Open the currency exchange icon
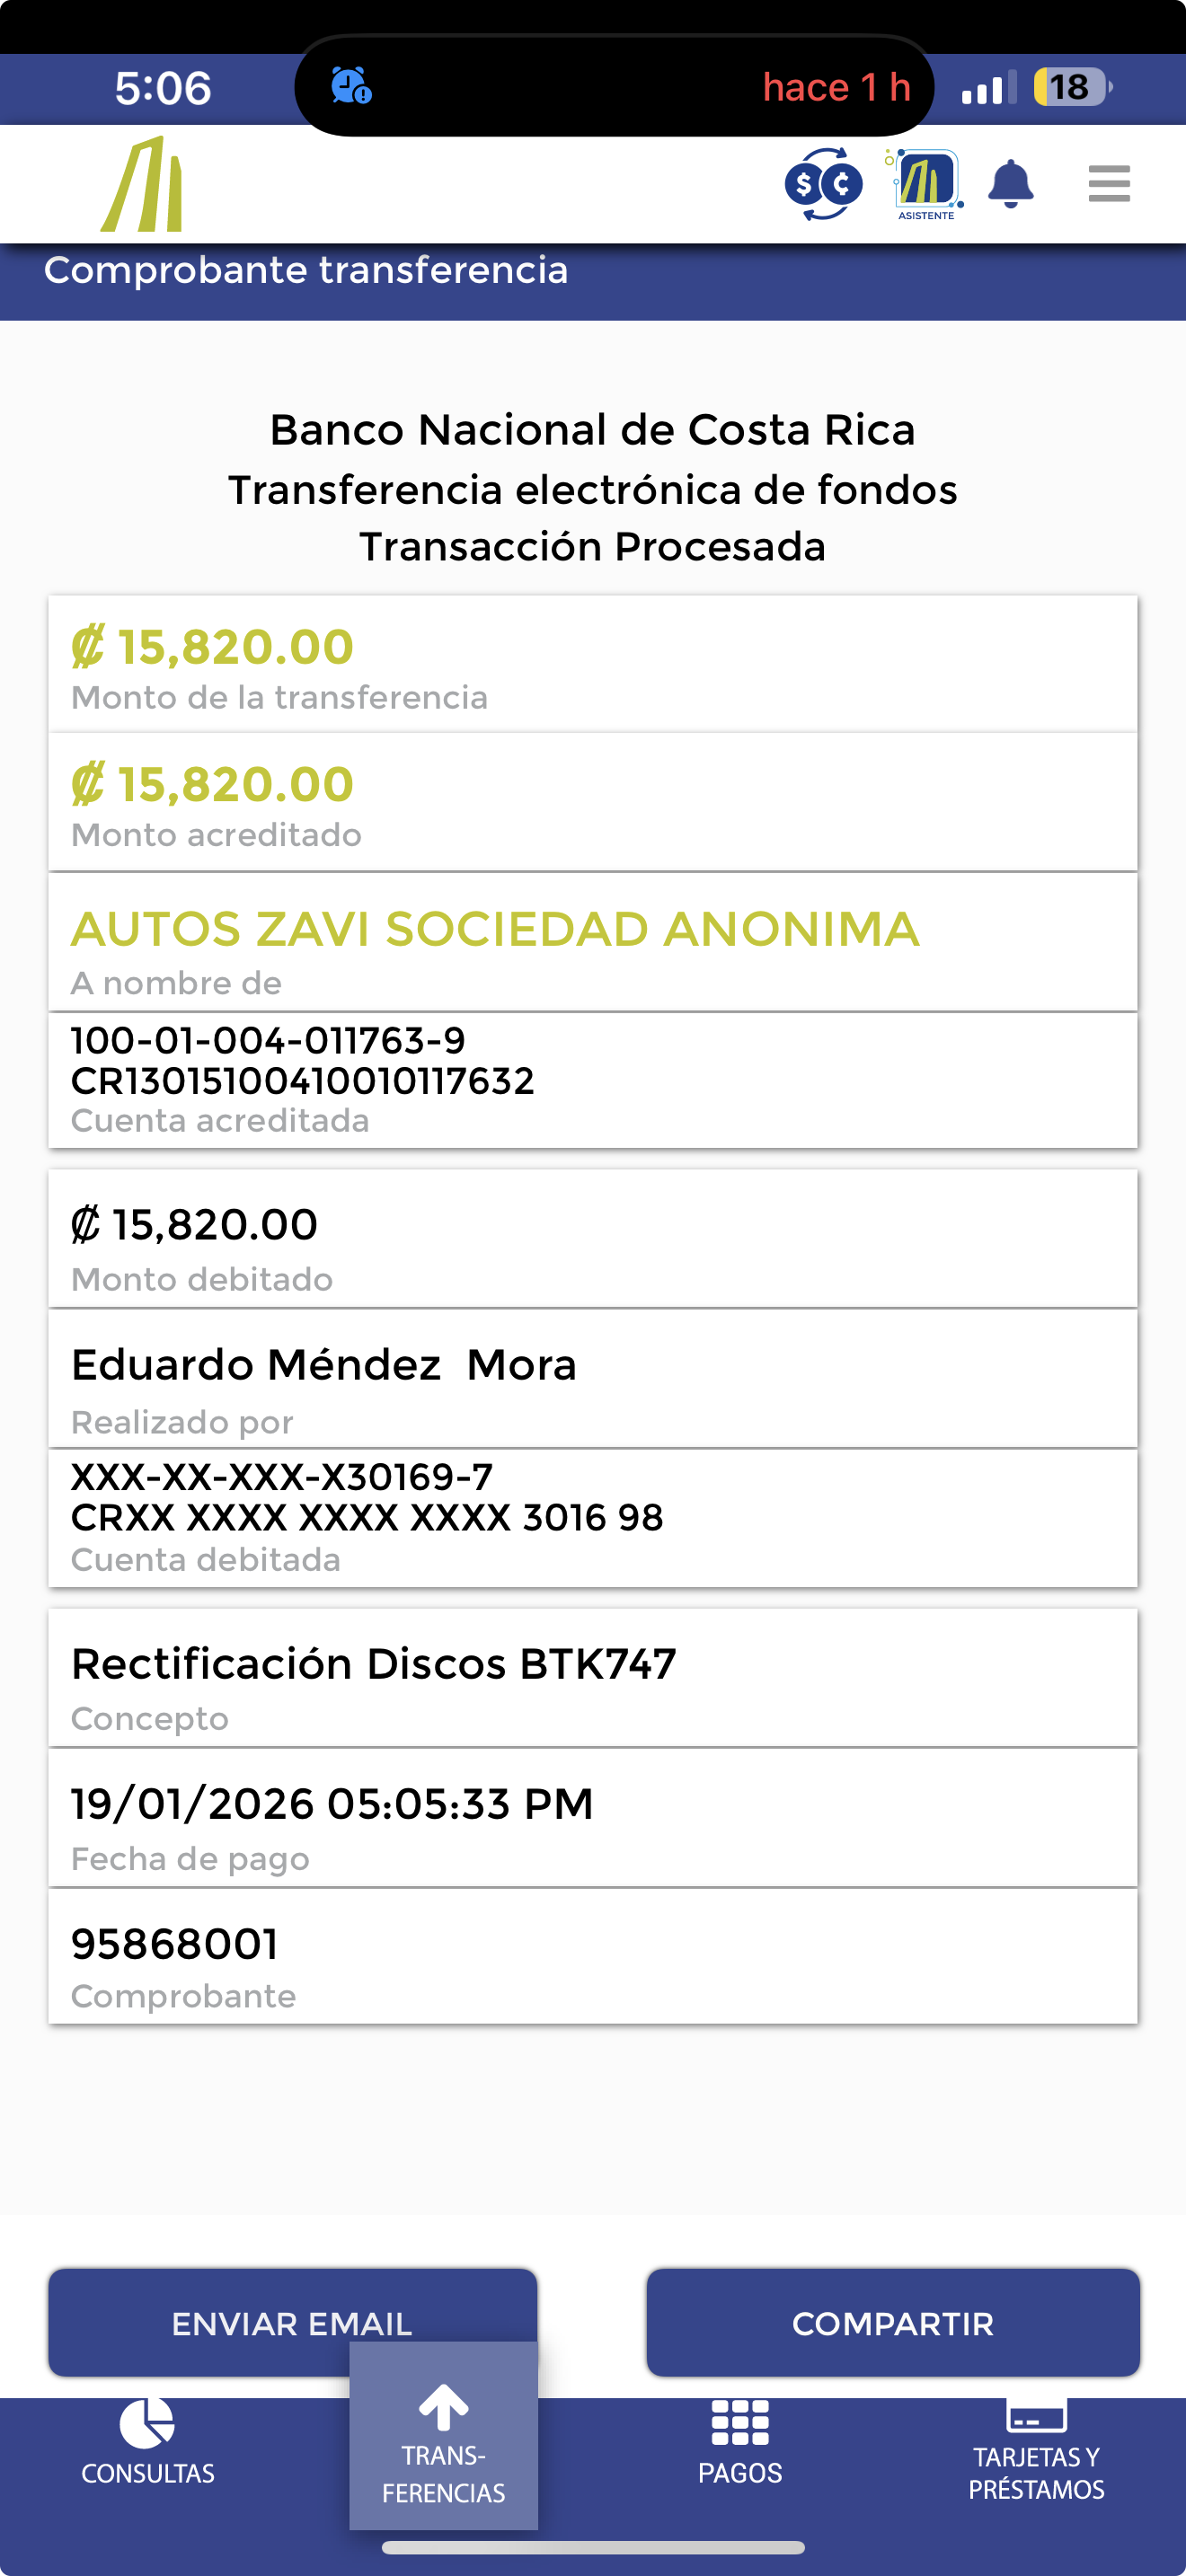The height and width of the screenshot is (2576, 1186). click(x=823, y=184)
